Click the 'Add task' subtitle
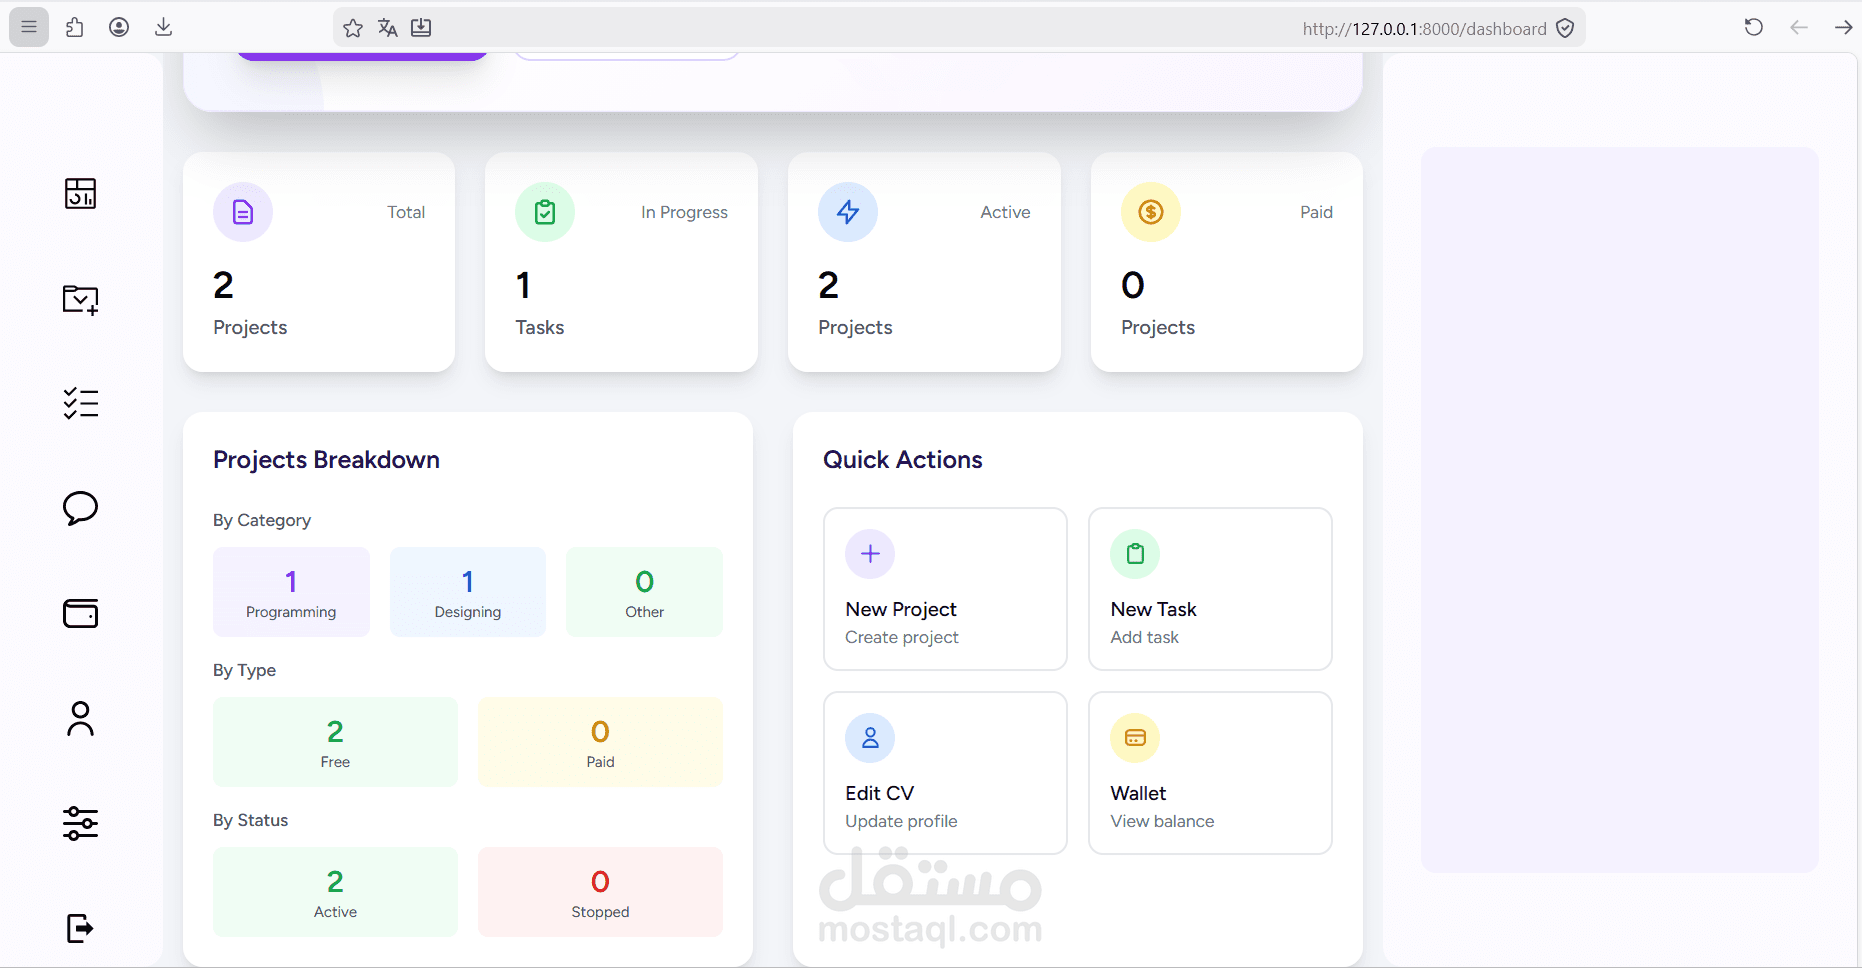This screenshot has height=968, width=1862. click(x=1145, y=637)
